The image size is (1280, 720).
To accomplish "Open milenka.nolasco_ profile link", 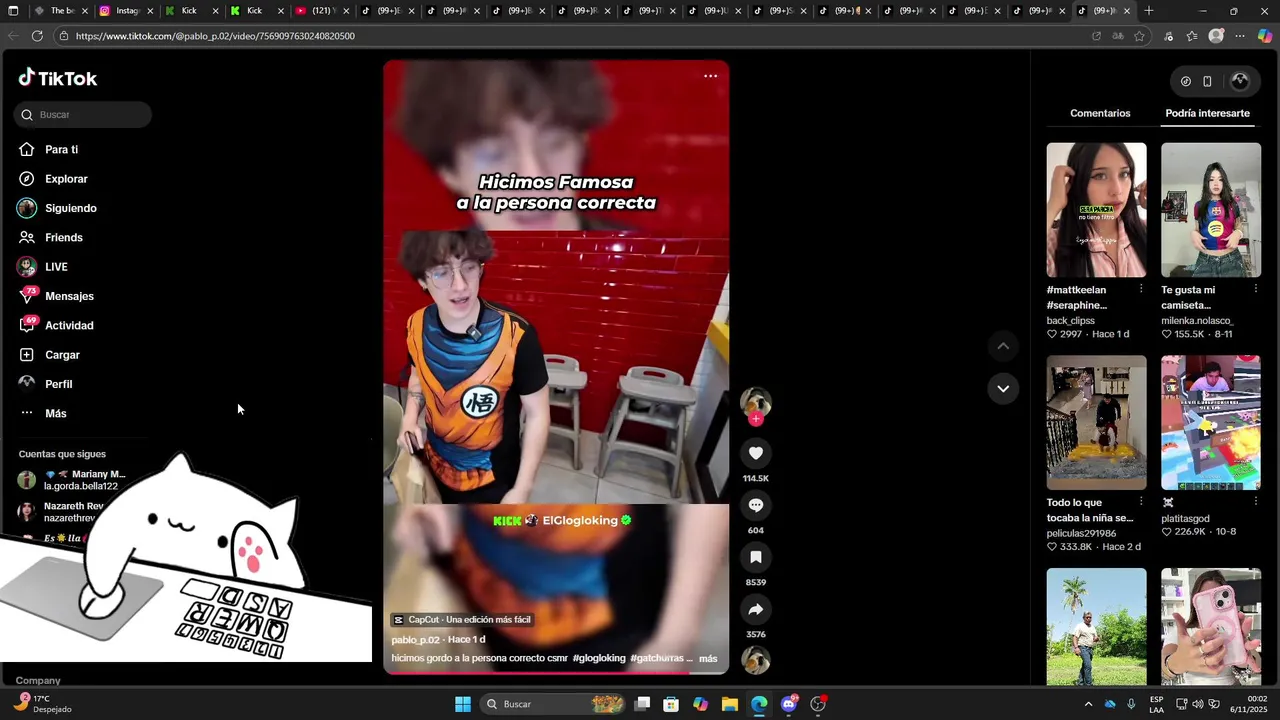I will (x=1197, y=321).
